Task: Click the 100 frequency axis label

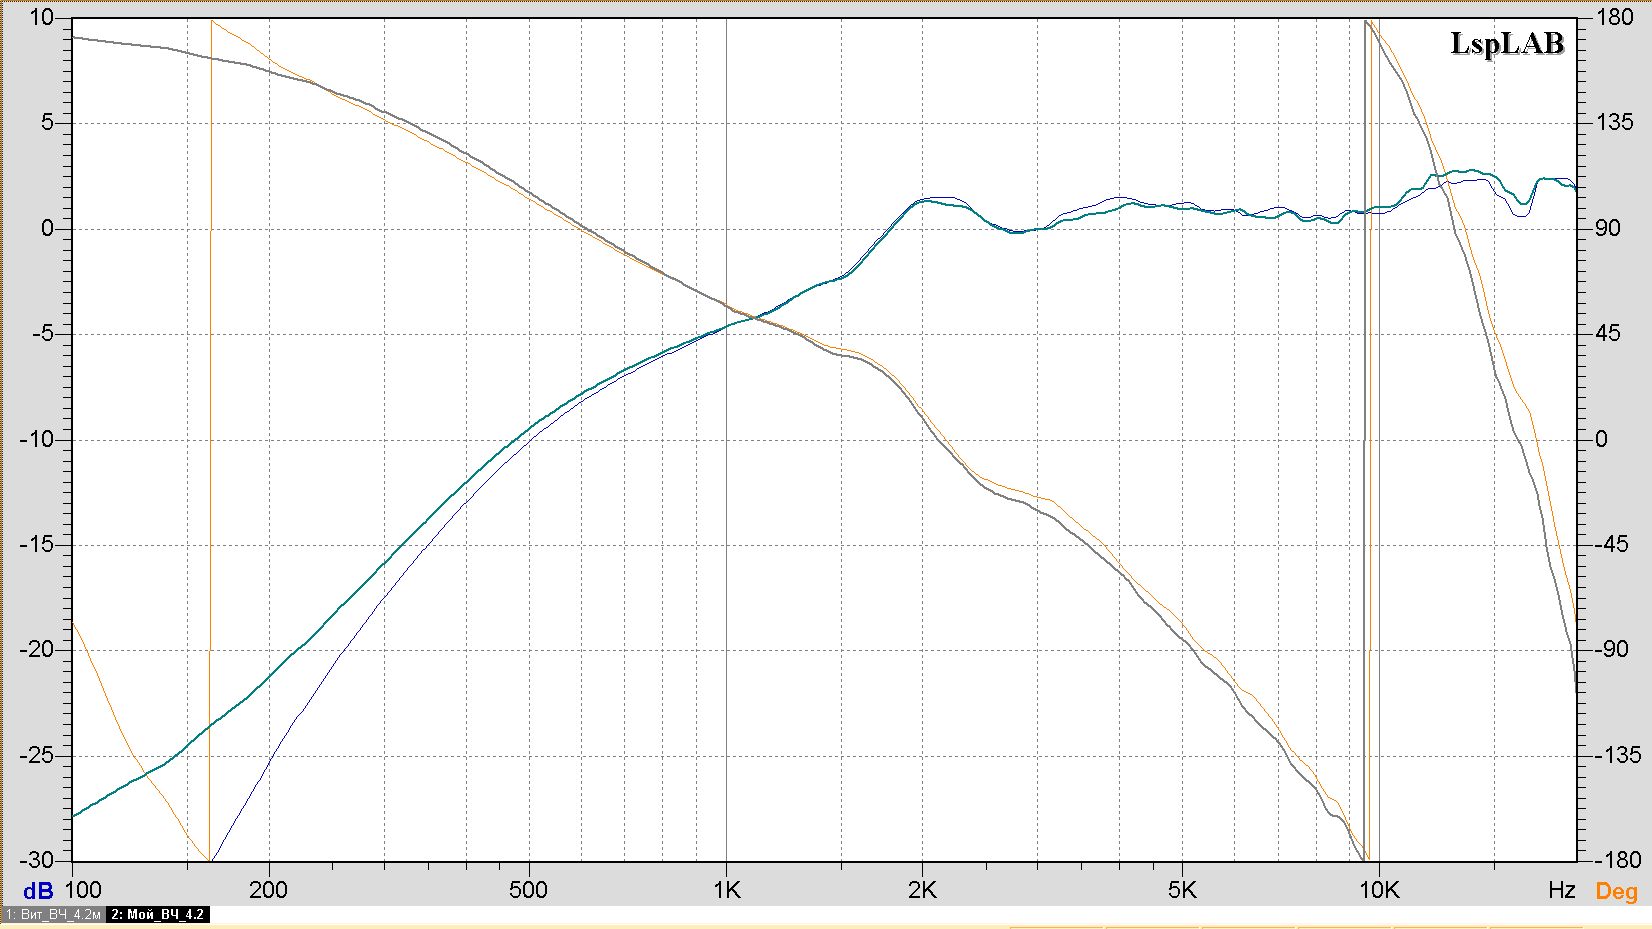Action: click(84, 890)
